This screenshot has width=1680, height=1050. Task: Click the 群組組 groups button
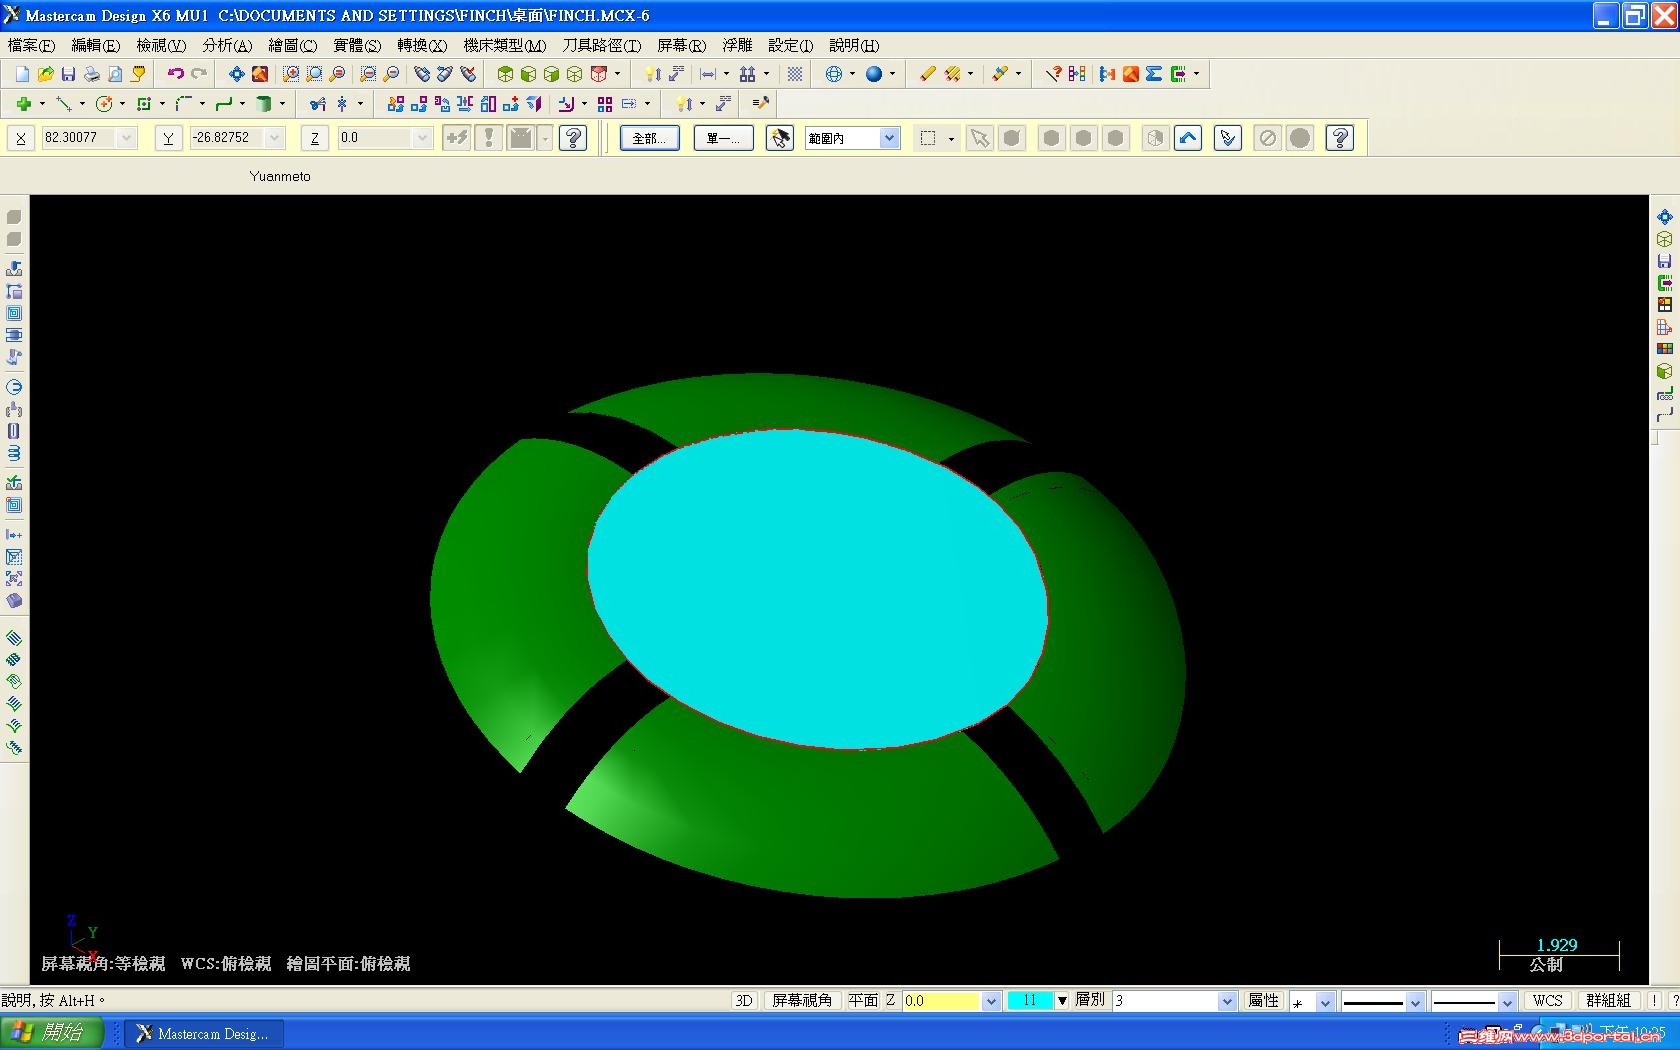1608,1000
